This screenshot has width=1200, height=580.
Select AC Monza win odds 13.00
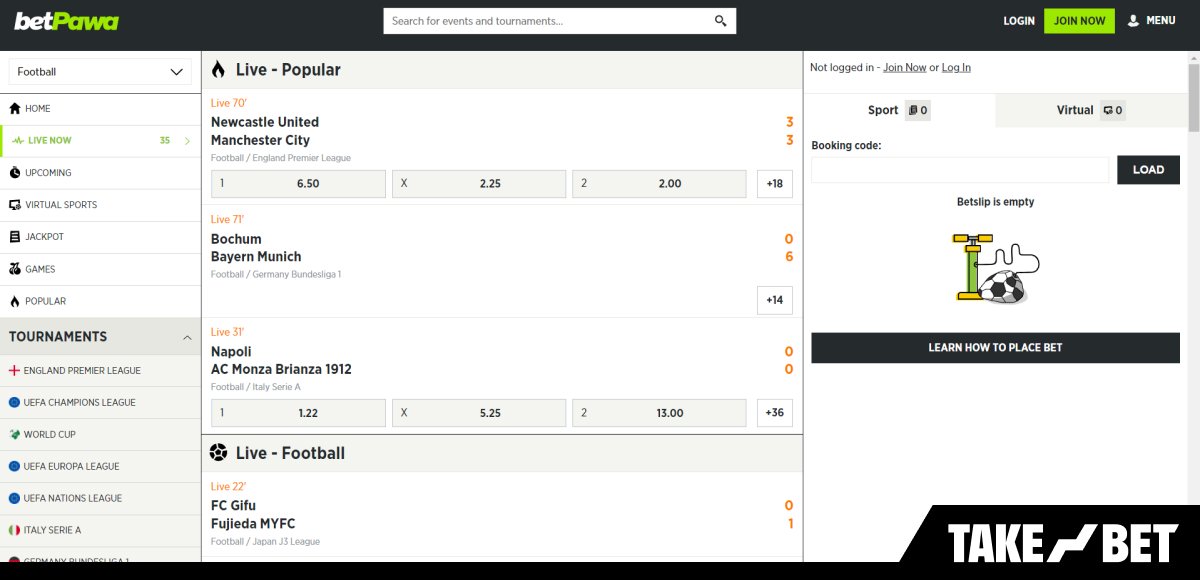[659, 413]
